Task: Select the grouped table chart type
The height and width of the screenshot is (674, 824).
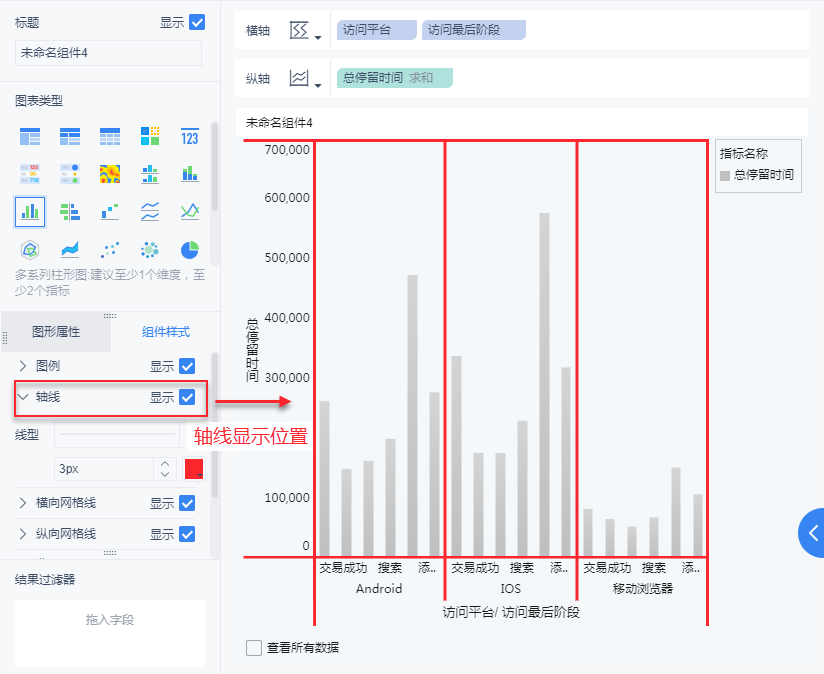Action: coord(30,136)
